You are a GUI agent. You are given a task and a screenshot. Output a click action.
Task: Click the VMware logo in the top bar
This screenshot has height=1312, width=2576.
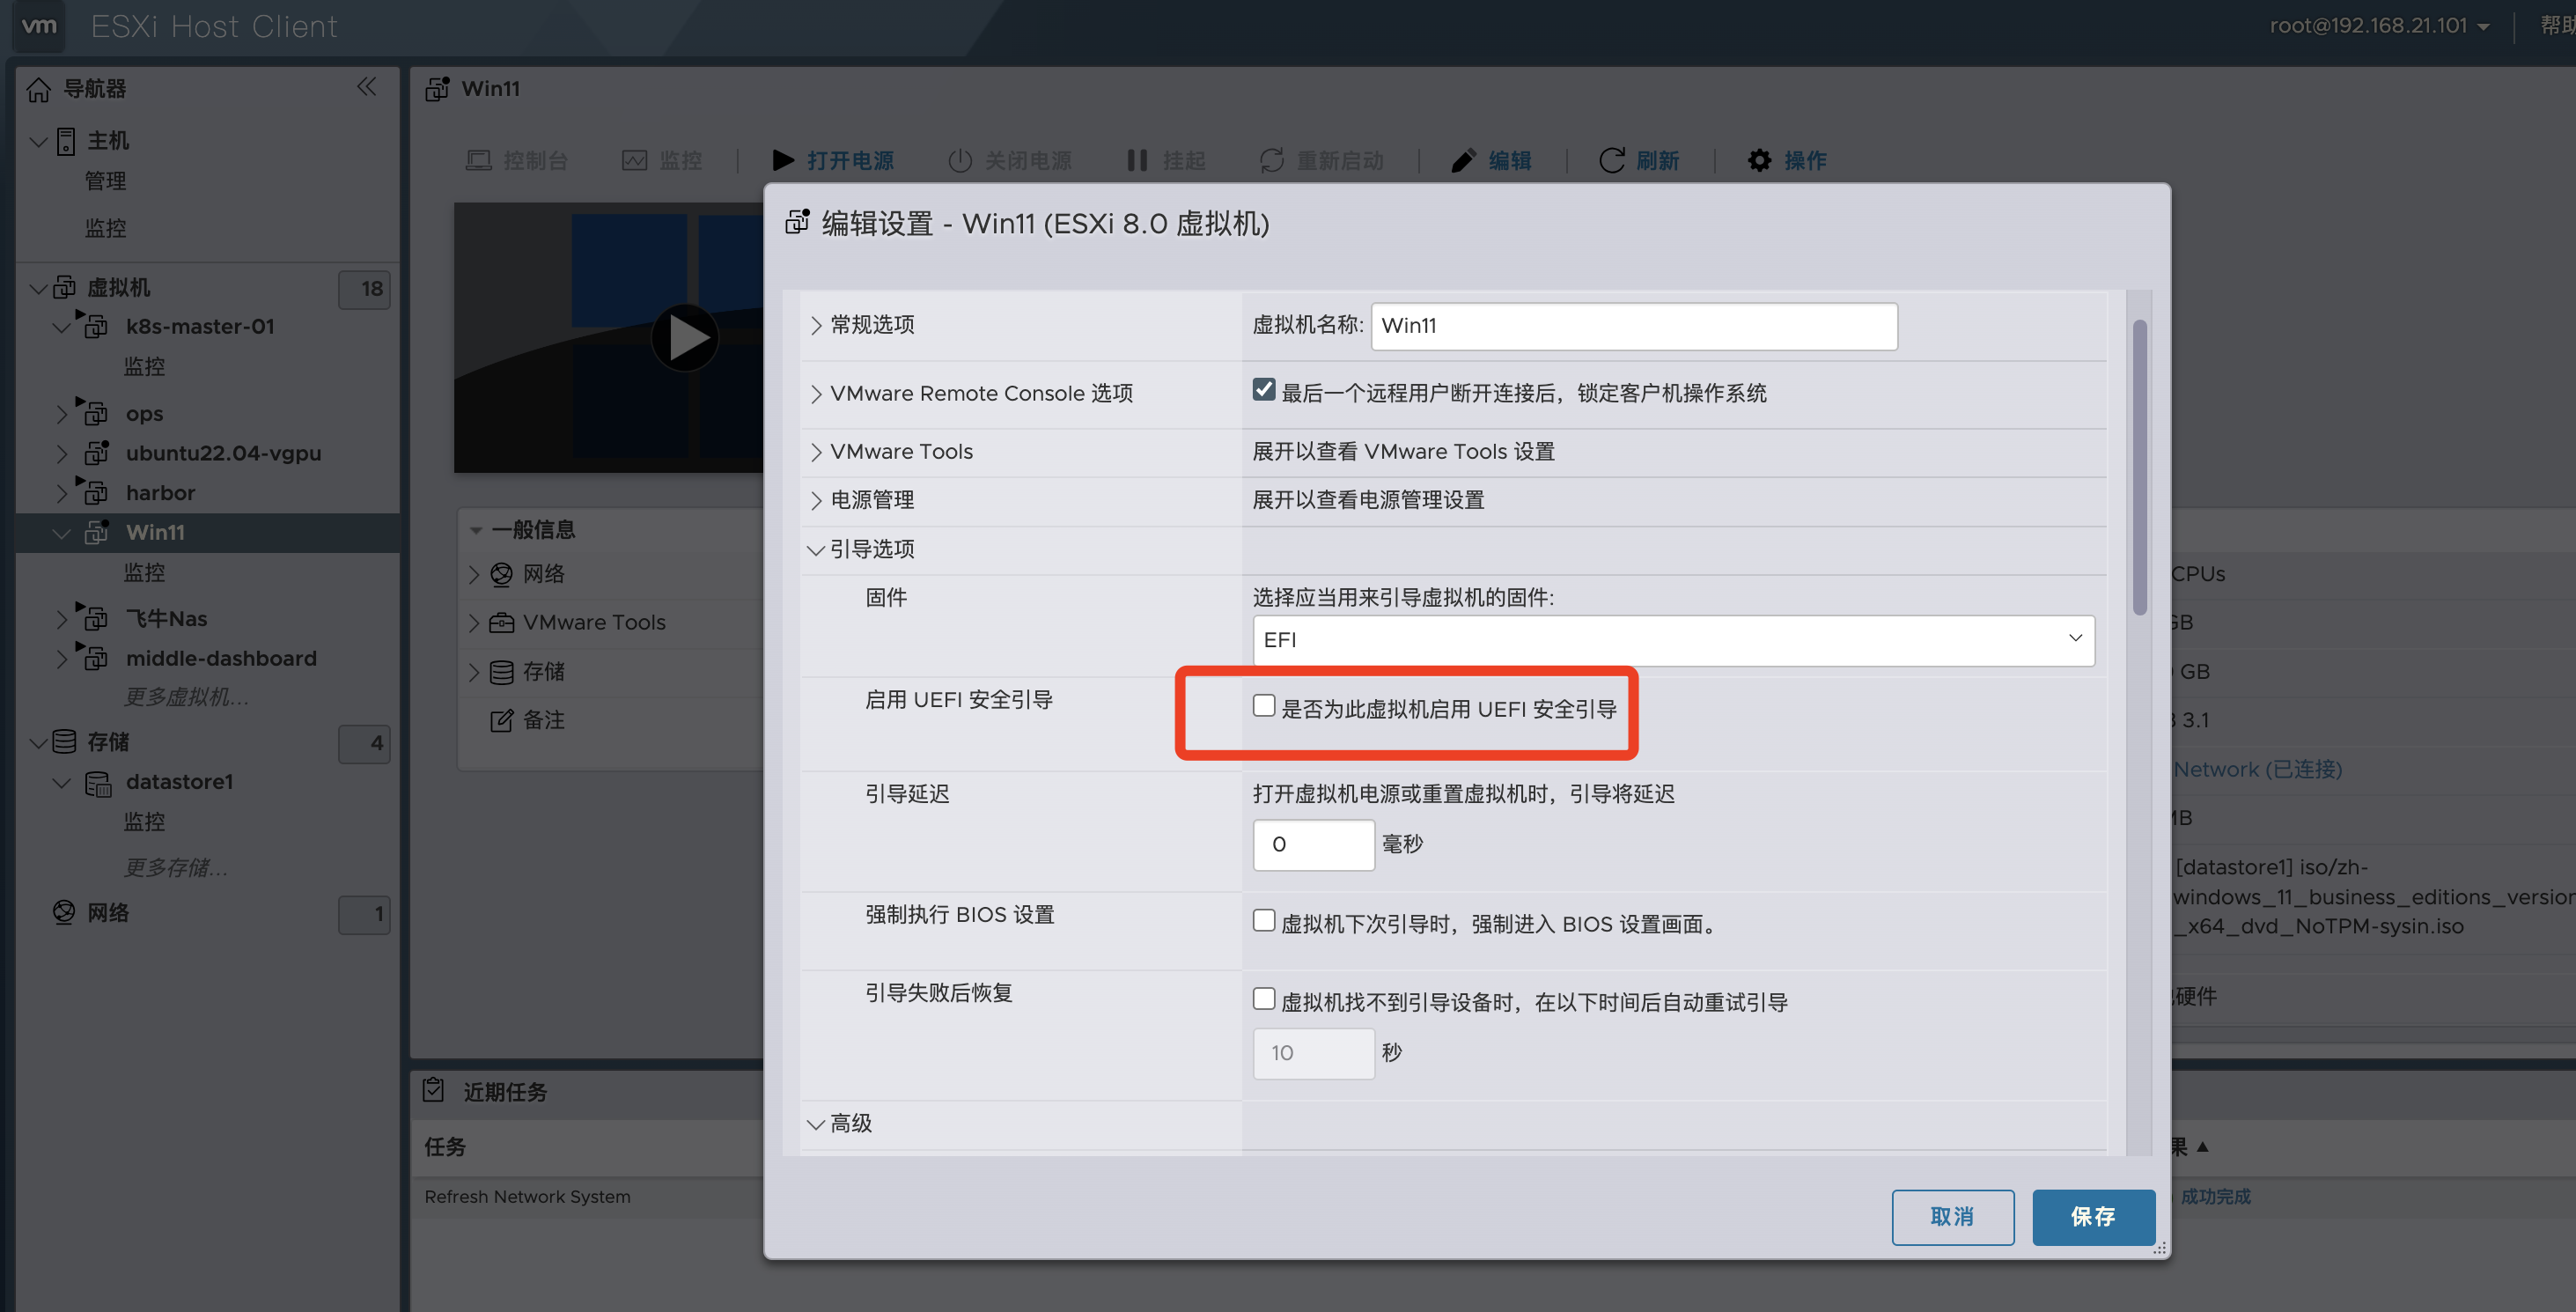pos(39,26)
